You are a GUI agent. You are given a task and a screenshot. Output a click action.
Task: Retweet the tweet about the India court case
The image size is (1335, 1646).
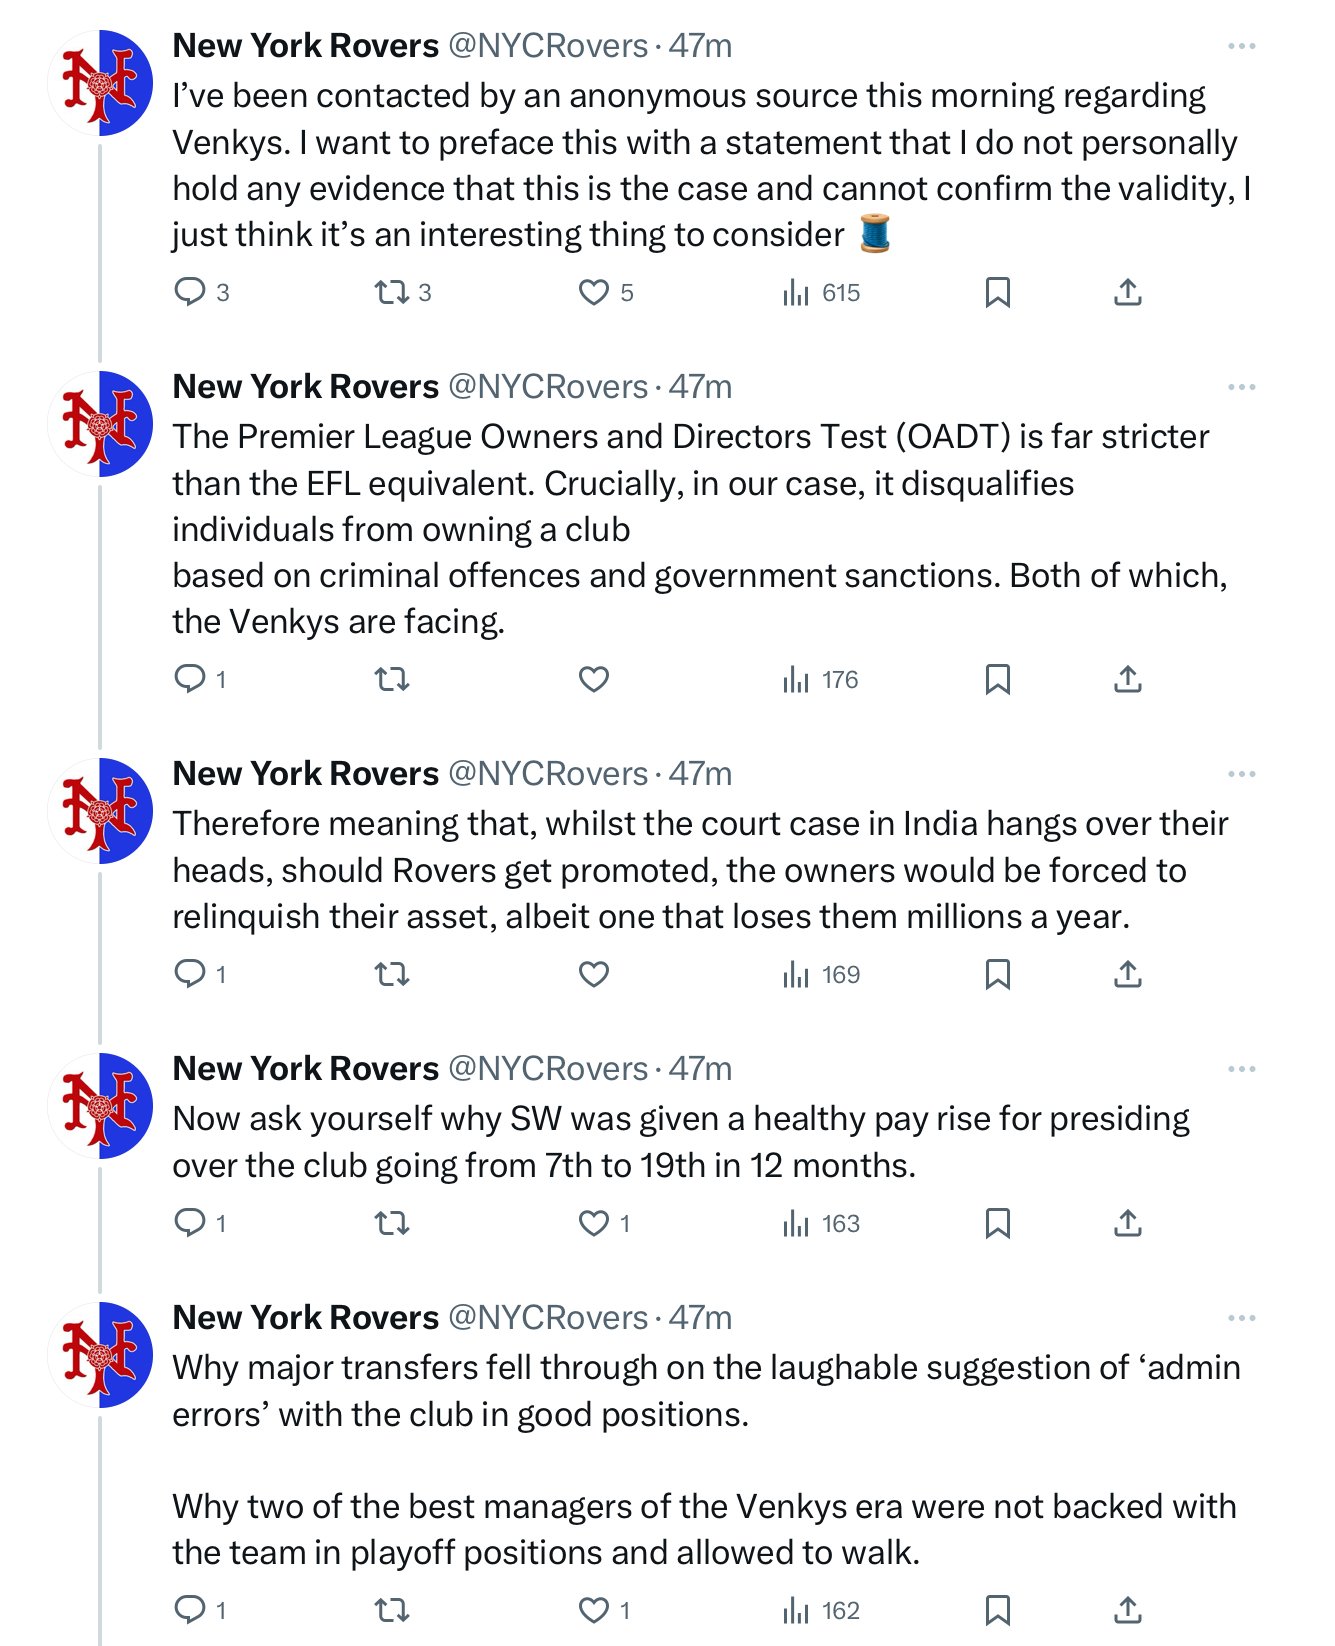click(x=392, y=974)
